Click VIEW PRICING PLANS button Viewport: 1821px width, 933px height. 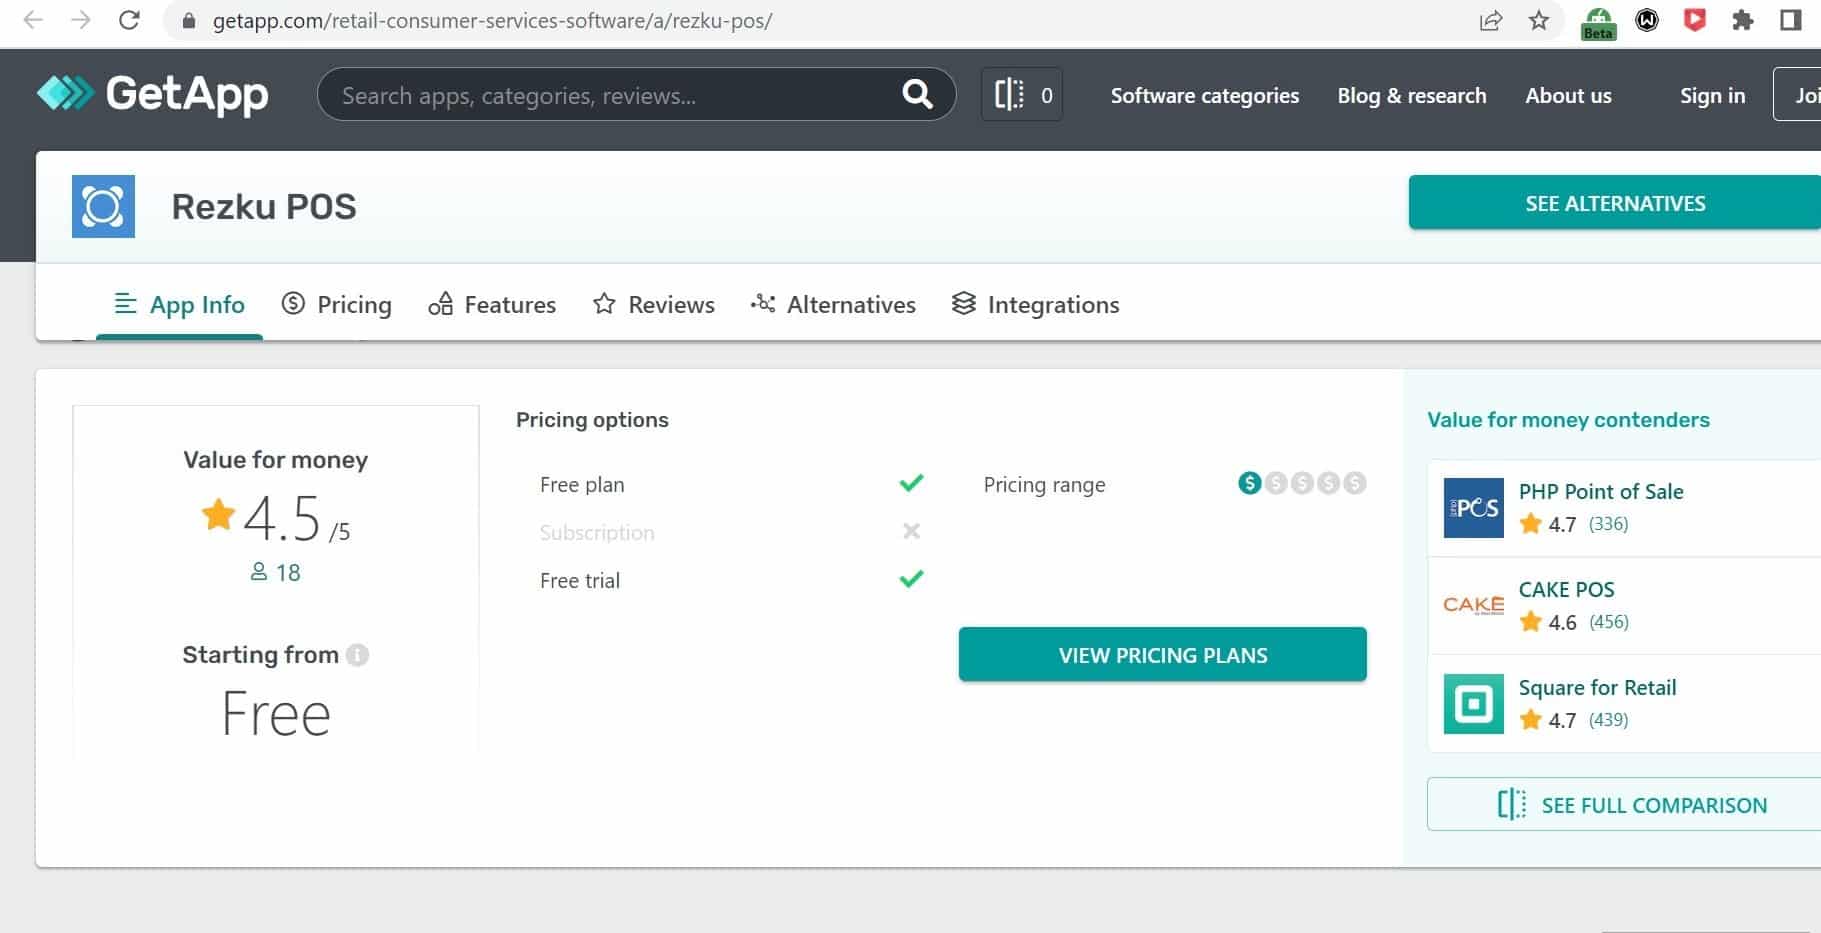coord(1163,655)
